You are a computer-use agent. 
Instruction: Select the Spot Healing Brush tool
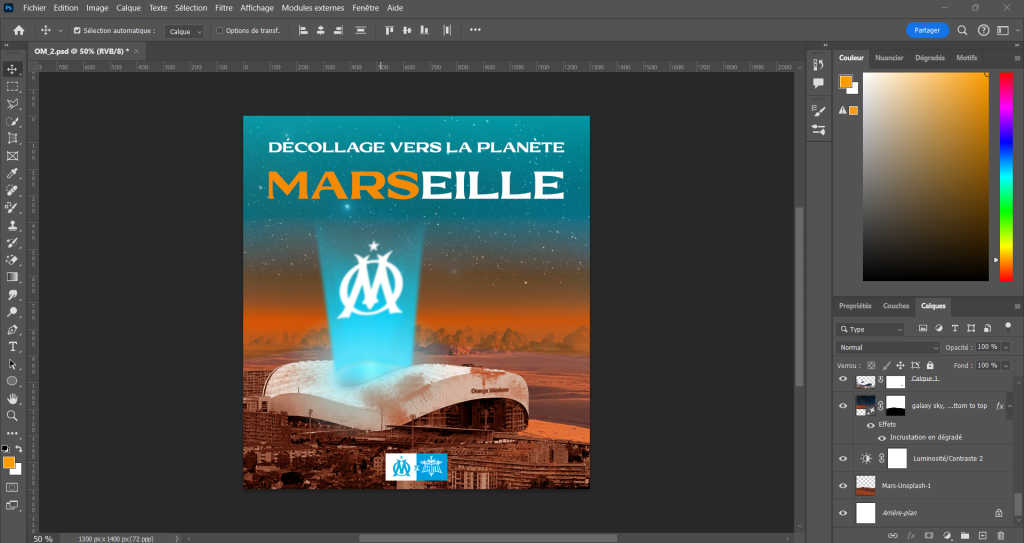click(x=12, y=191)
